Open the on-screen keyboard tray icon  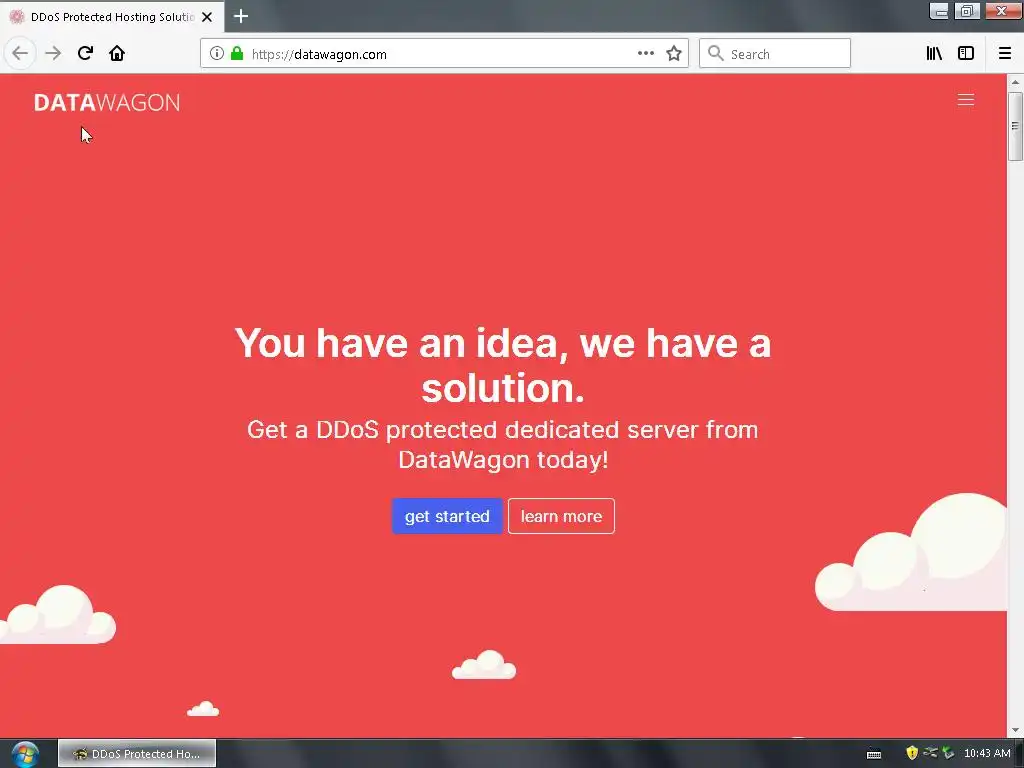click(874, 754)
